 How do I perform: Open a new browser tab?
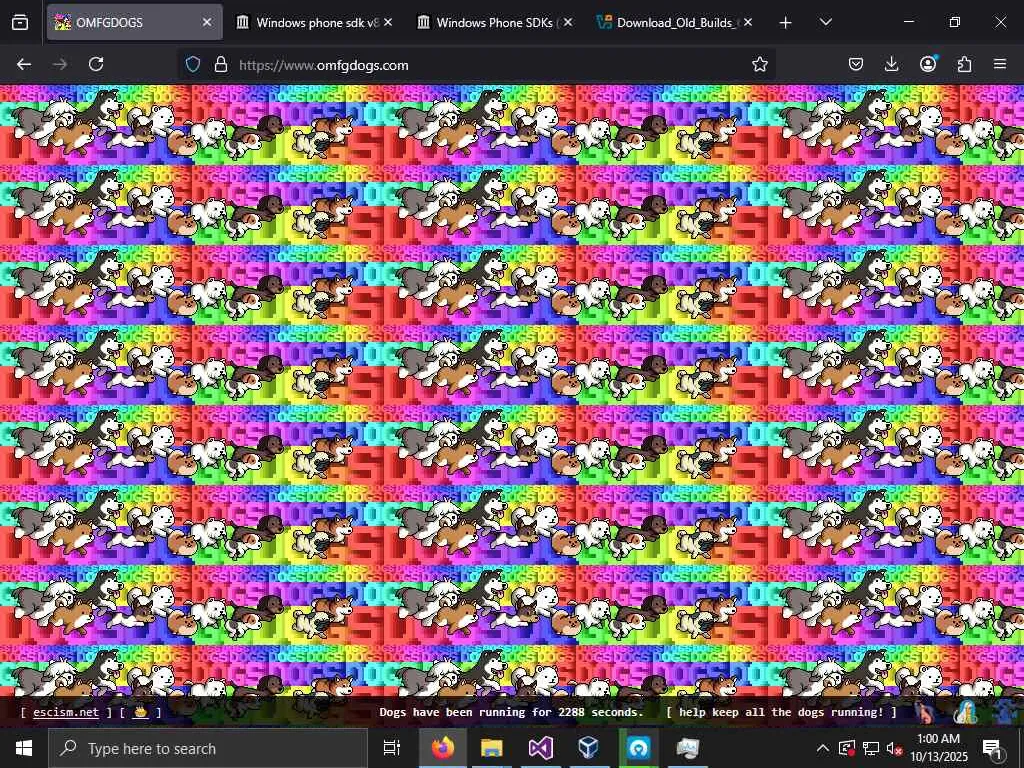(786, 23)
